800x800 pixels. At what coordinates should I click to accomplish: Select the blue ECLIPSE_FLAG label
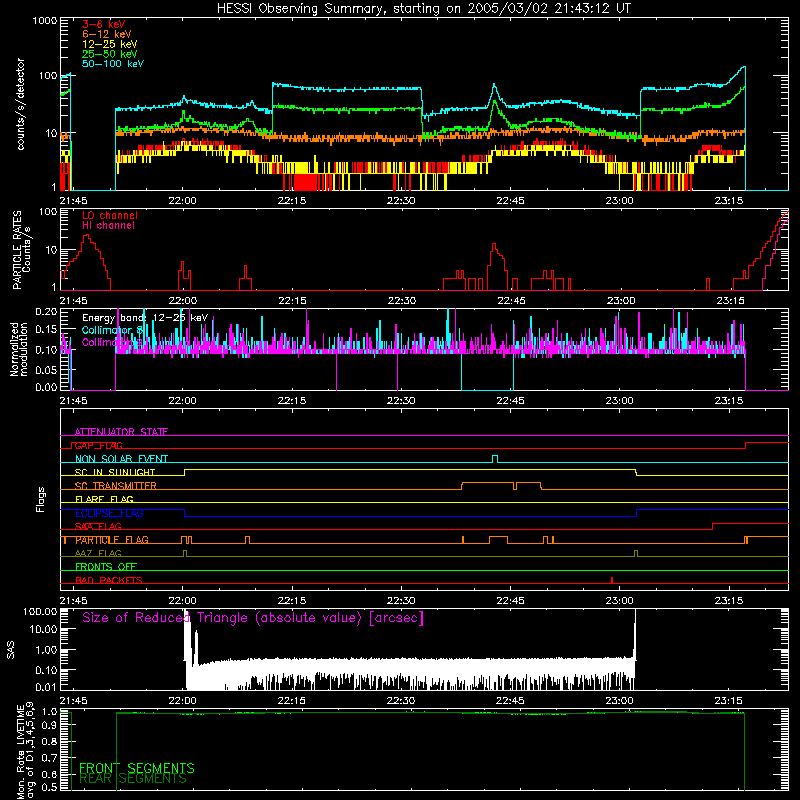(x=109, y=513)
